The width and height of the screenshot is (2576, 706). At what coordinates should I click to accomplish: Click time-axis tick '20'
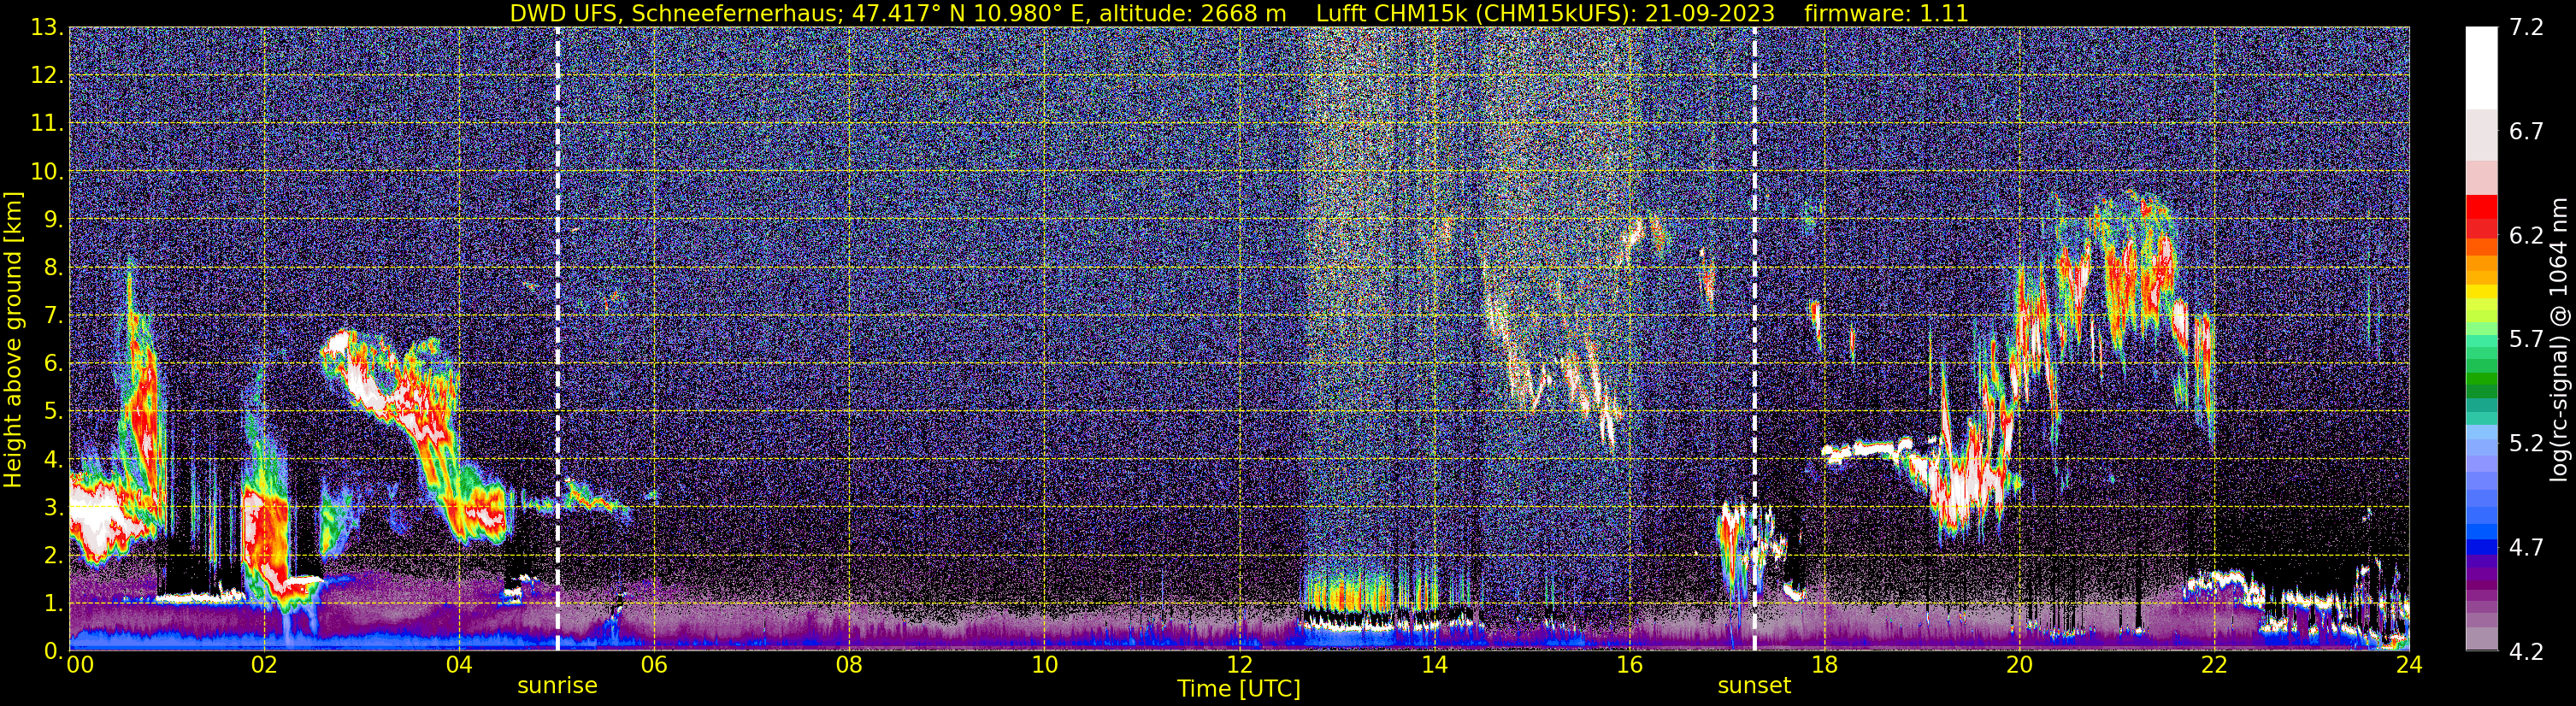click(x=2019, y=665)
